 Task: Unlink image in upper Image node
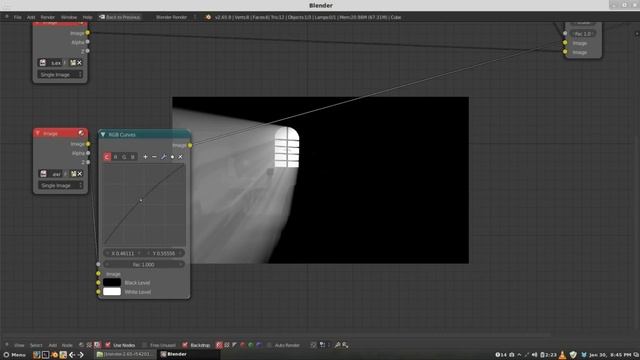(x=80, y=63)
